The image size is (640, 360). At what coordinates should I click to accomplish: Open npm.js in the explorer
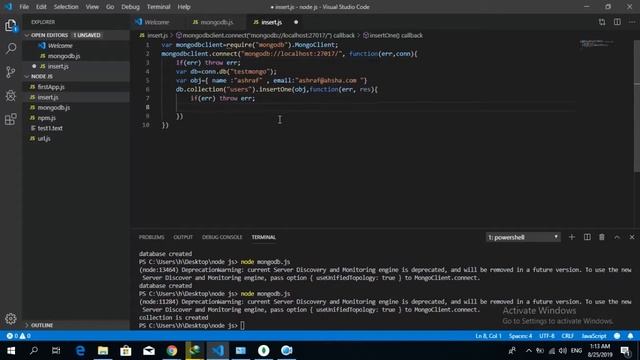[x=76, y=118]
